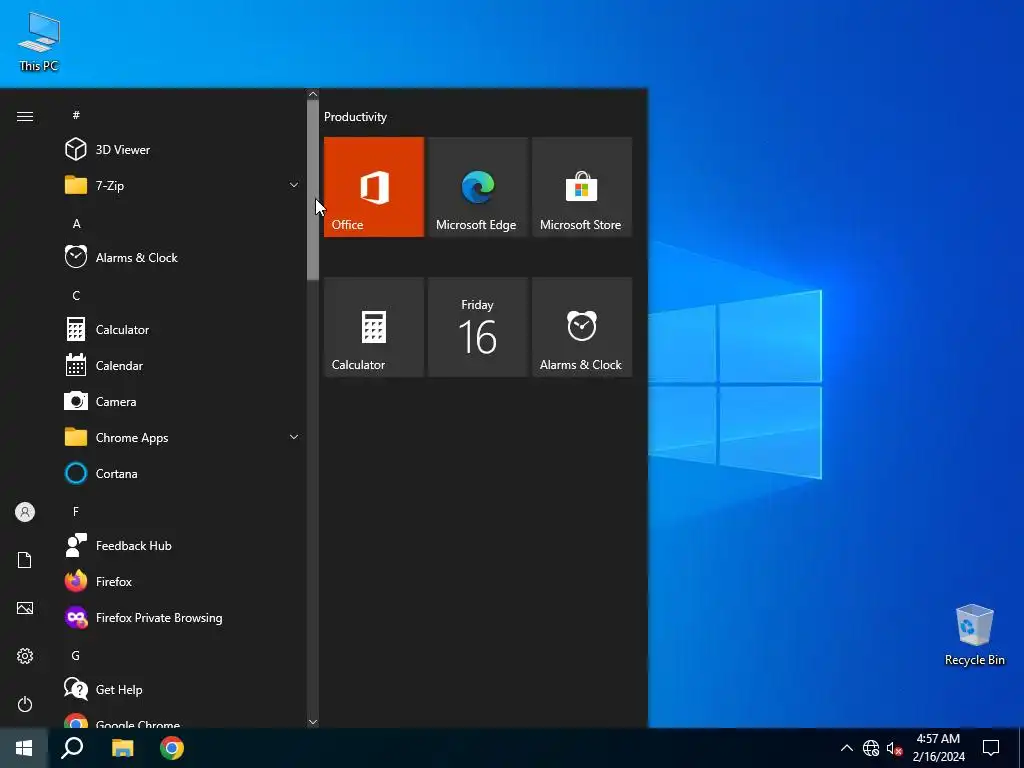Viewport: 1024px width, 768px height.
Task: Expand the Start menu hamburger button
Action: click(25, 116)
